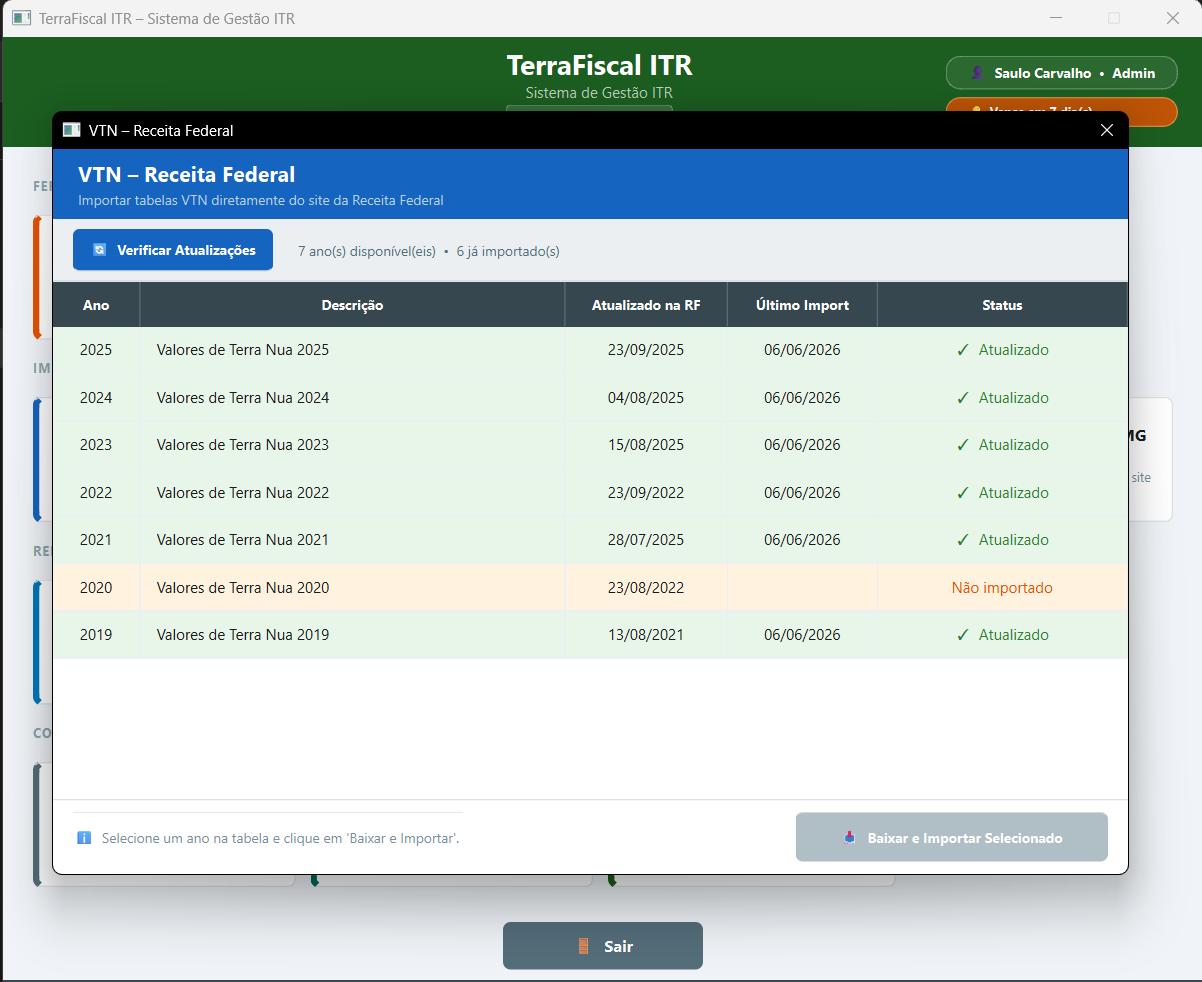Click the blue info icon in dialog footer
1202x982 pixels.
[x=84, y=838]
